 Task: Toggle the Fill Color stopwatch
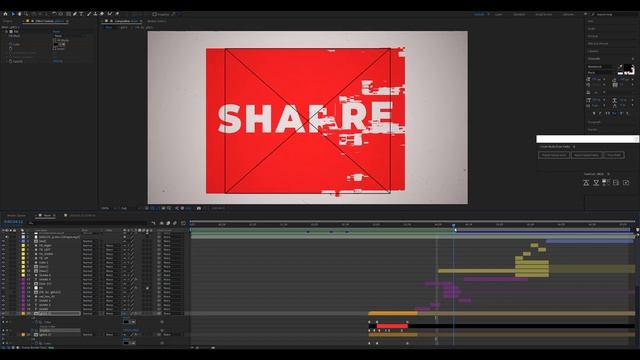click(x=10, y=44)
